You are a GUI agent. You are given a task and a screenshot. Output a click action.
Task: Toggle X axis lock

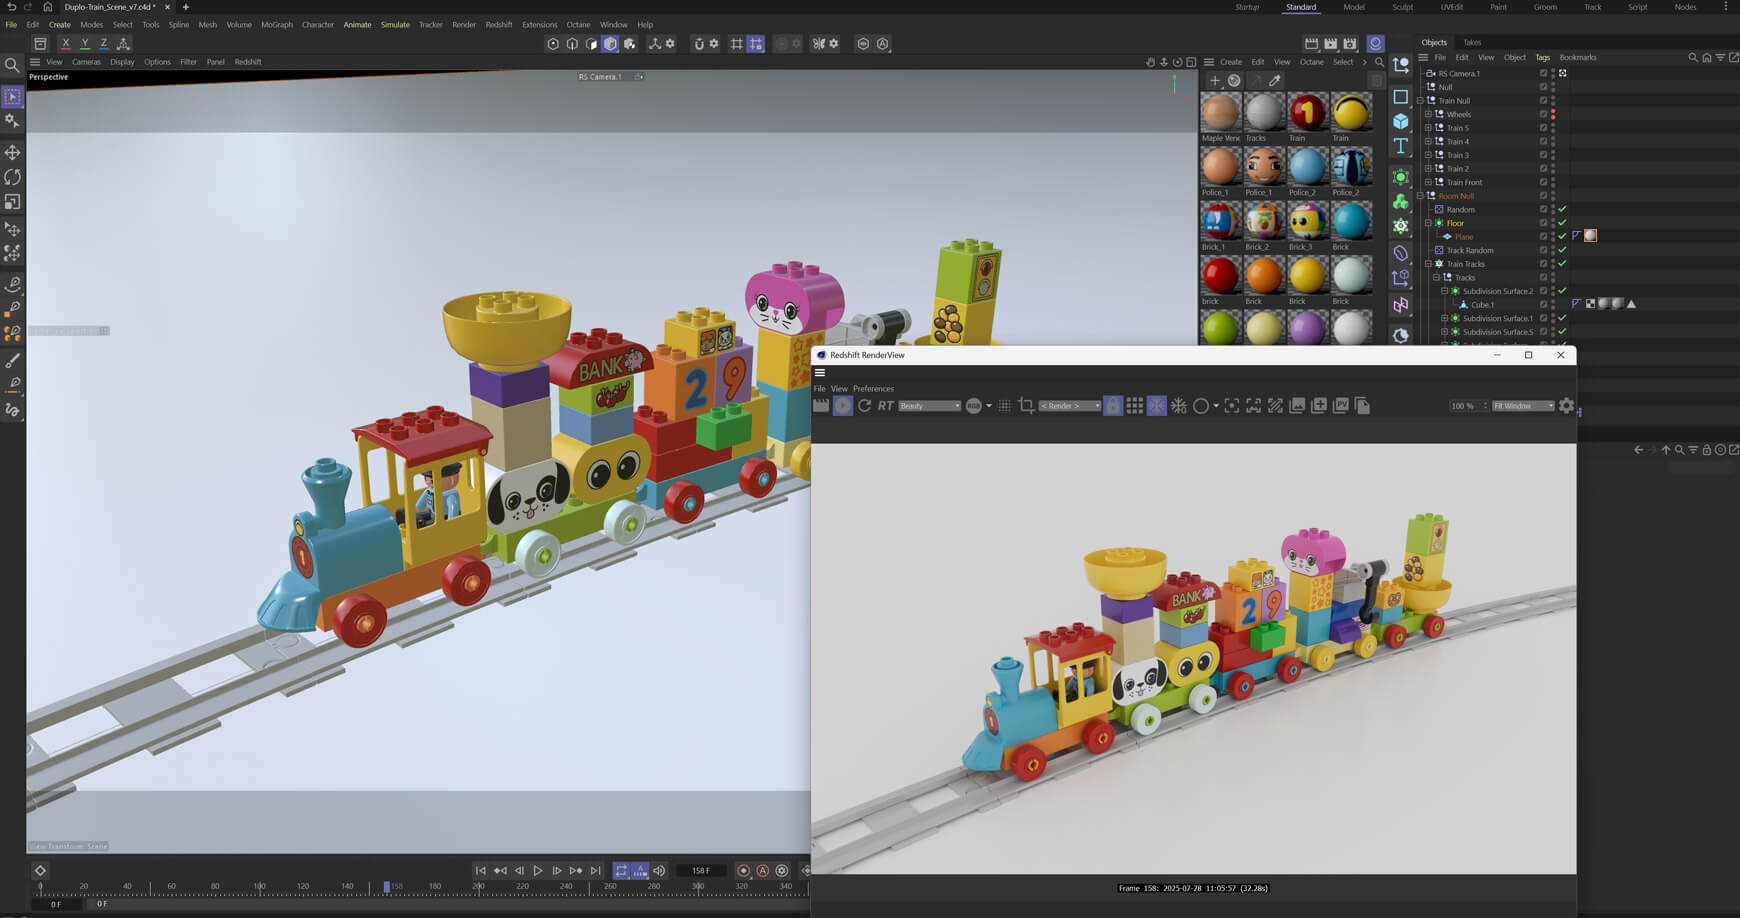[65, 44]
